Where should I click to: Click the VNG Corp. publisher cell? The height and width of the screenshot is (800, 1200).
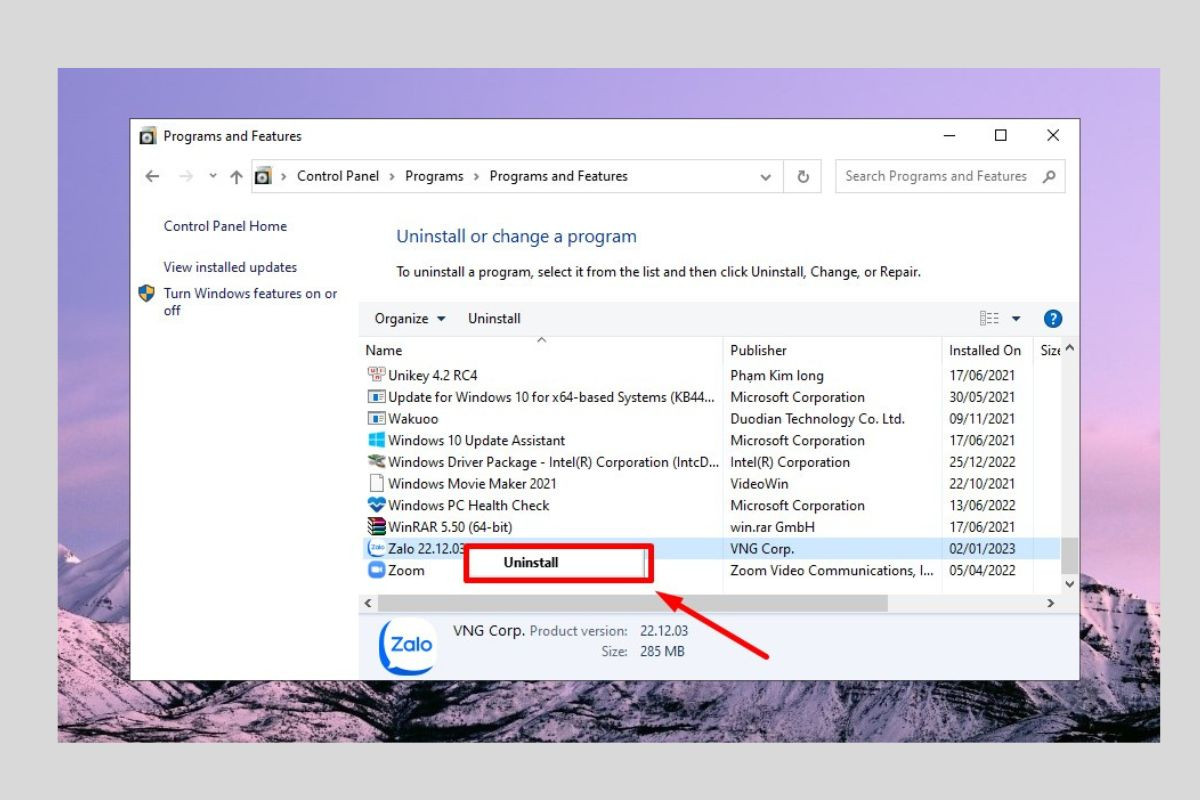coord(762,548)
